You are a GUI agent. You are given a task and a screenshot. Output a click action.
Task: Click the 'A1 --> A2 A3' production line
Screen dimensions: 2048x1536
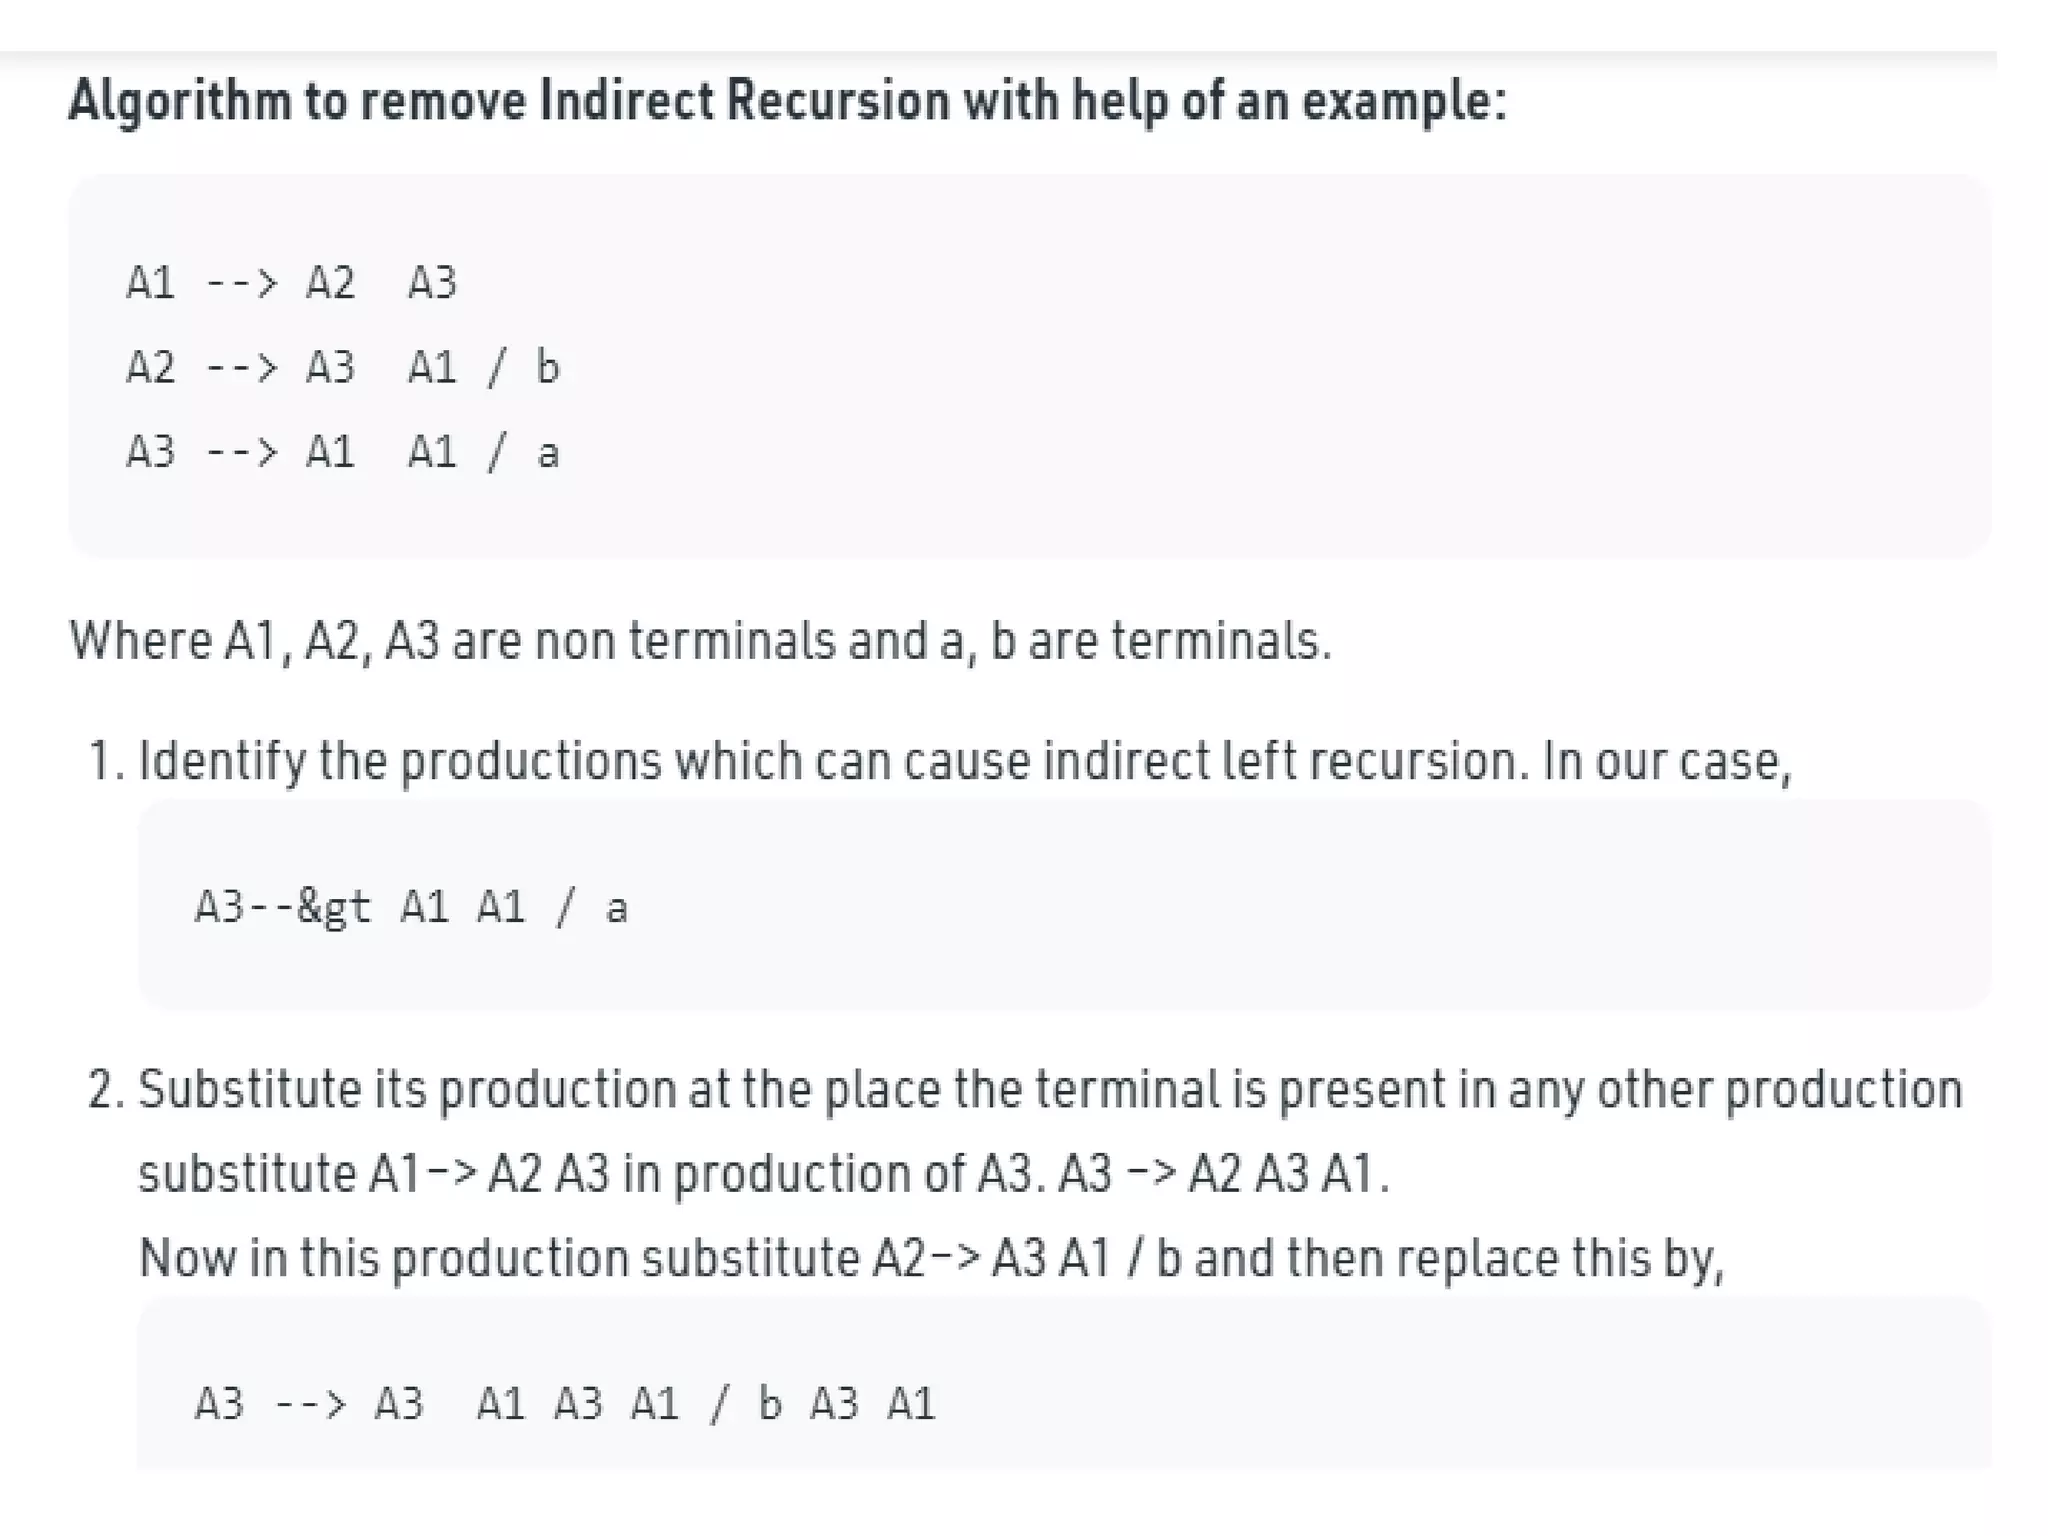pyautogui.click(x=291, y=283)
